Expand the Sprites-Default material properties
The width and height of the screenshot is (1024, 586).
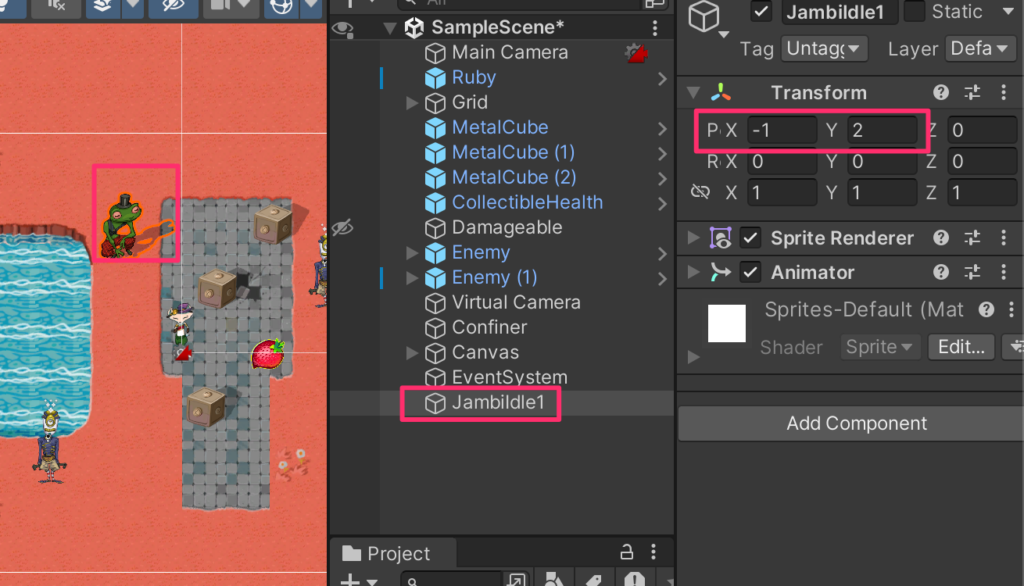[x=694, y=357]
